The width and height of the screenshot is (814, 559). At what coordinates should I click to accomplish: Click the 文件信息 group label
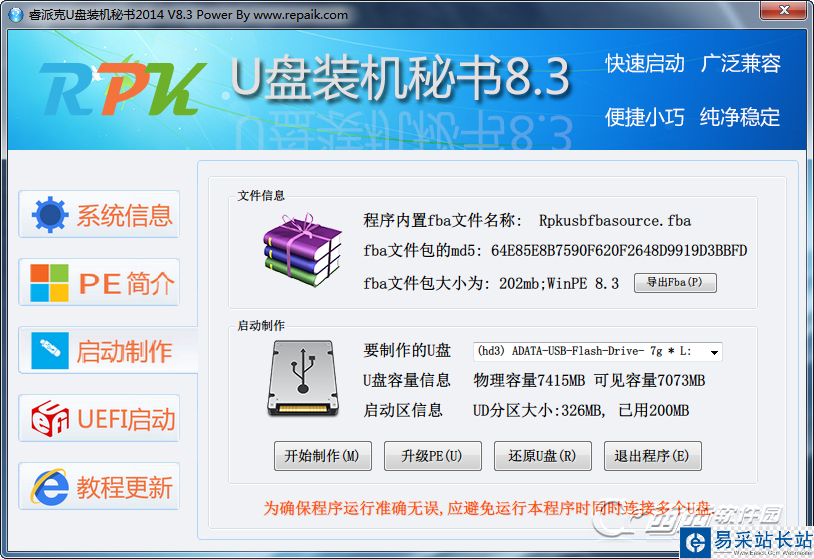point(261,196)
